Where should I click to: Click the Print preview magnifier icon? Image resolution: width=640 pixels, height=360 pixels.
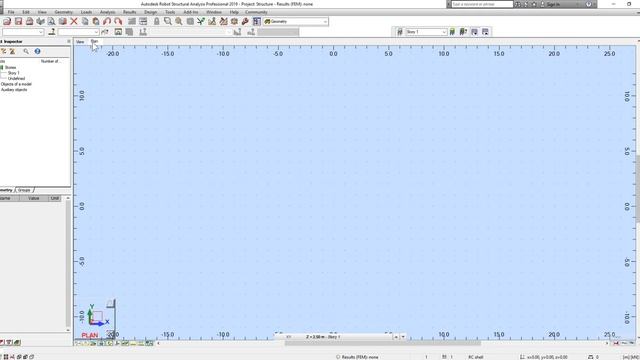(51, 21)
